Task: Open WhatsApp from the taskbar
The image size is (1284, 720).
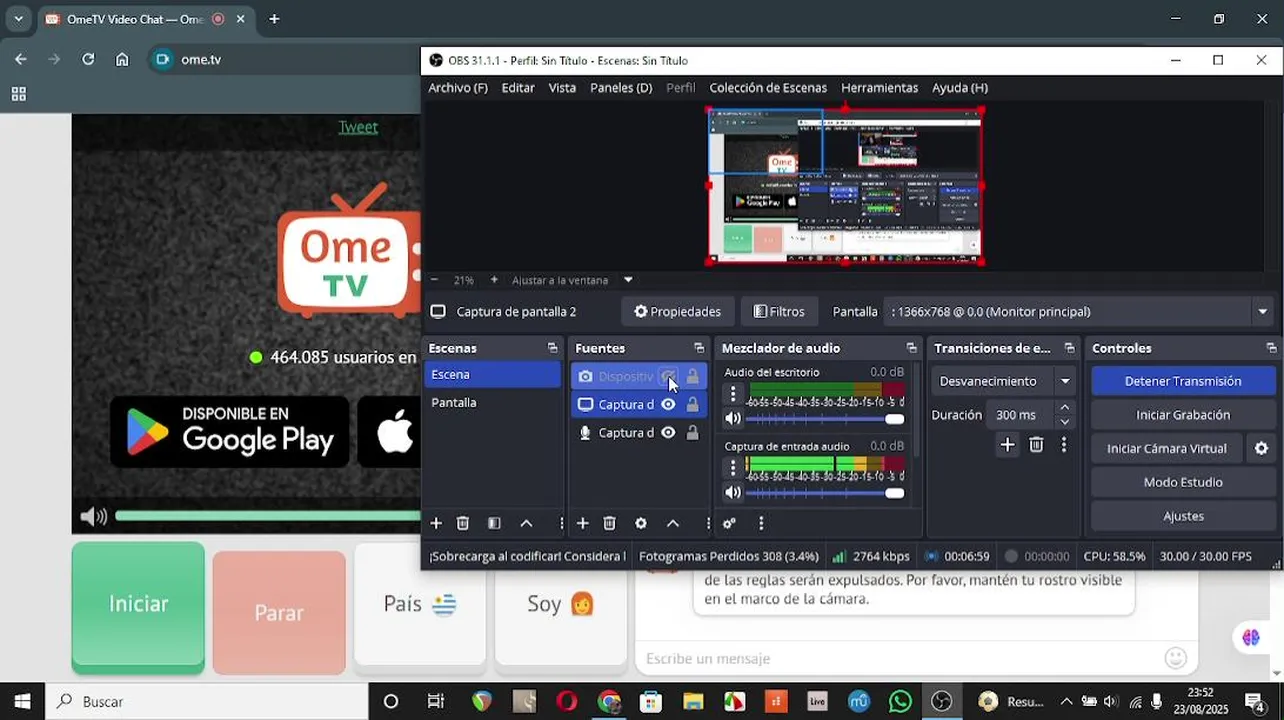Action: coord(900,702)
